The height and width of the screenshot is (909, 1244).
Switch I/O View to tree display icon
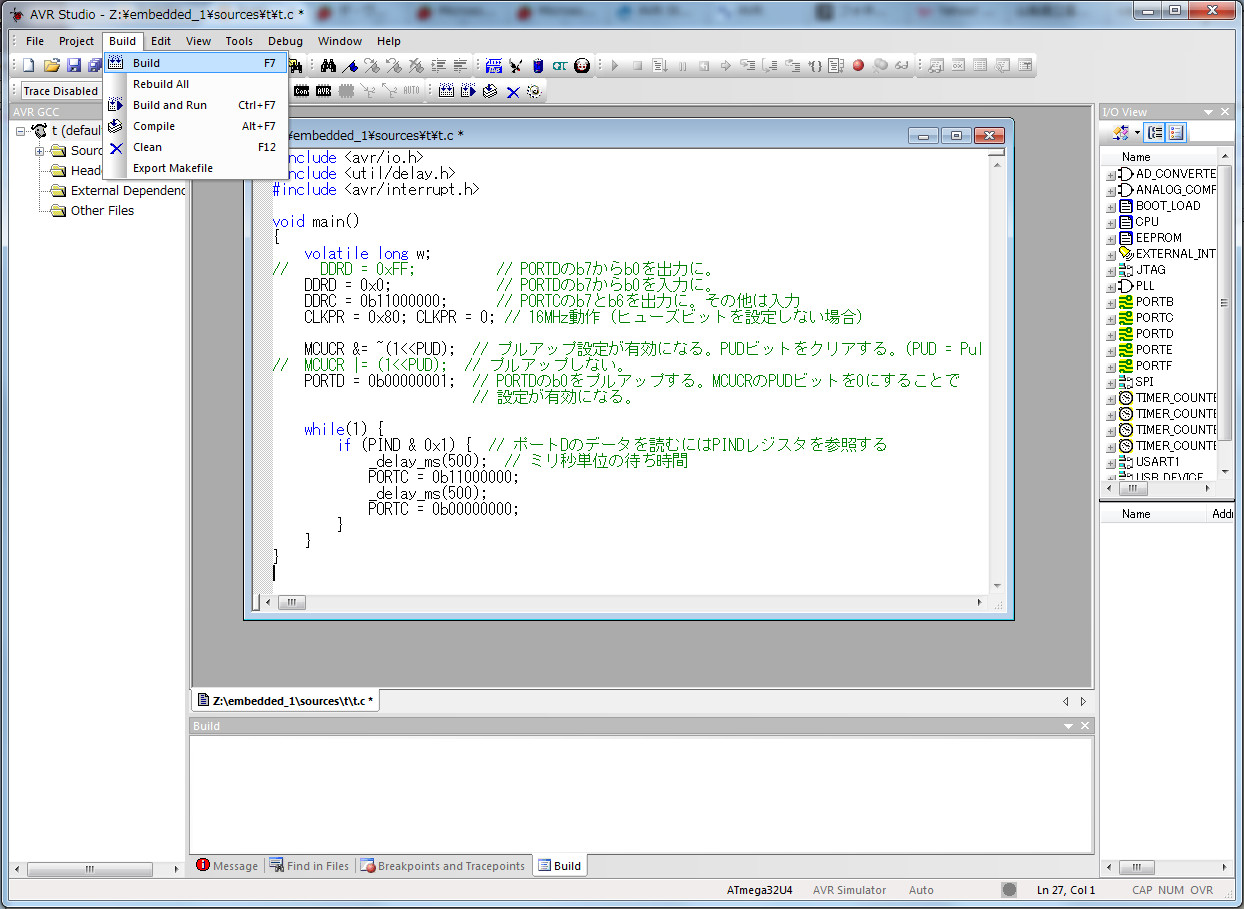(1155, 132)
